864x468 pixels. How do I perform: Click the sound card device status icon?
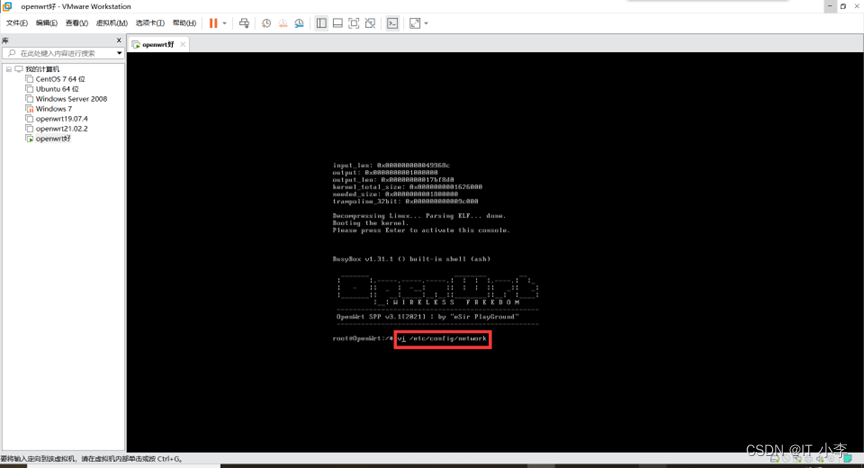[x=820, y=459]
